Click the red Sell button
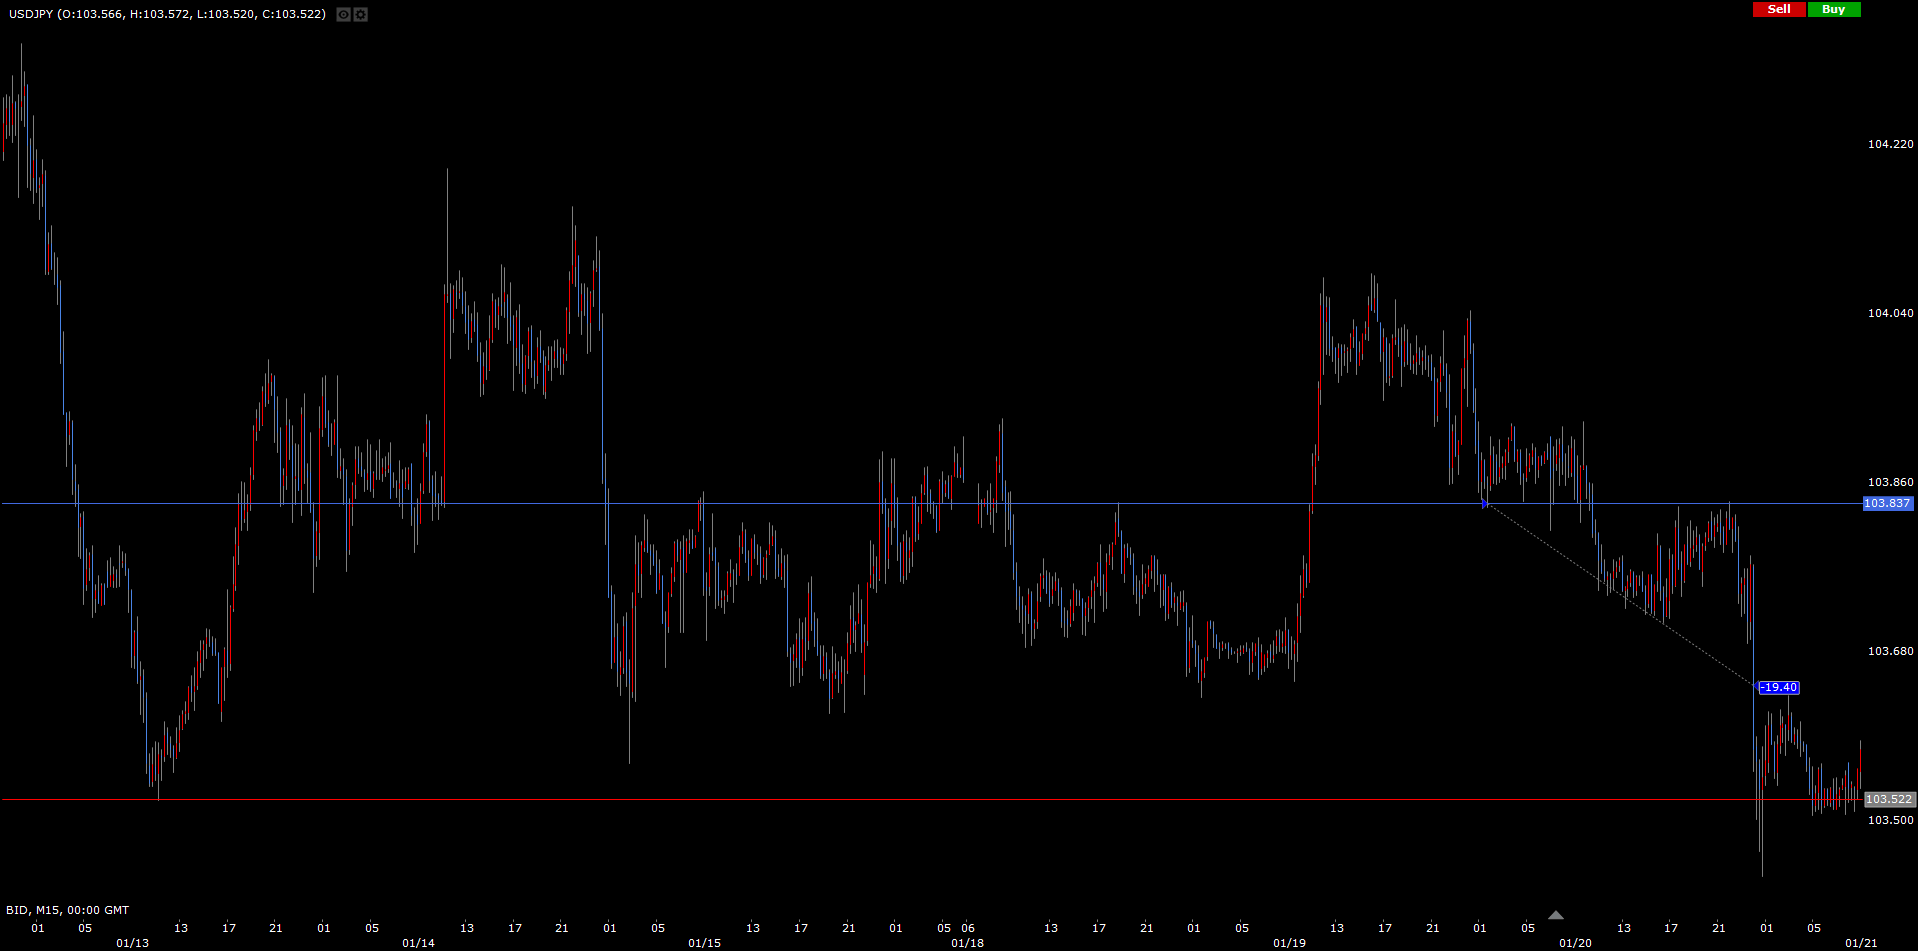 click(1779, 9)
